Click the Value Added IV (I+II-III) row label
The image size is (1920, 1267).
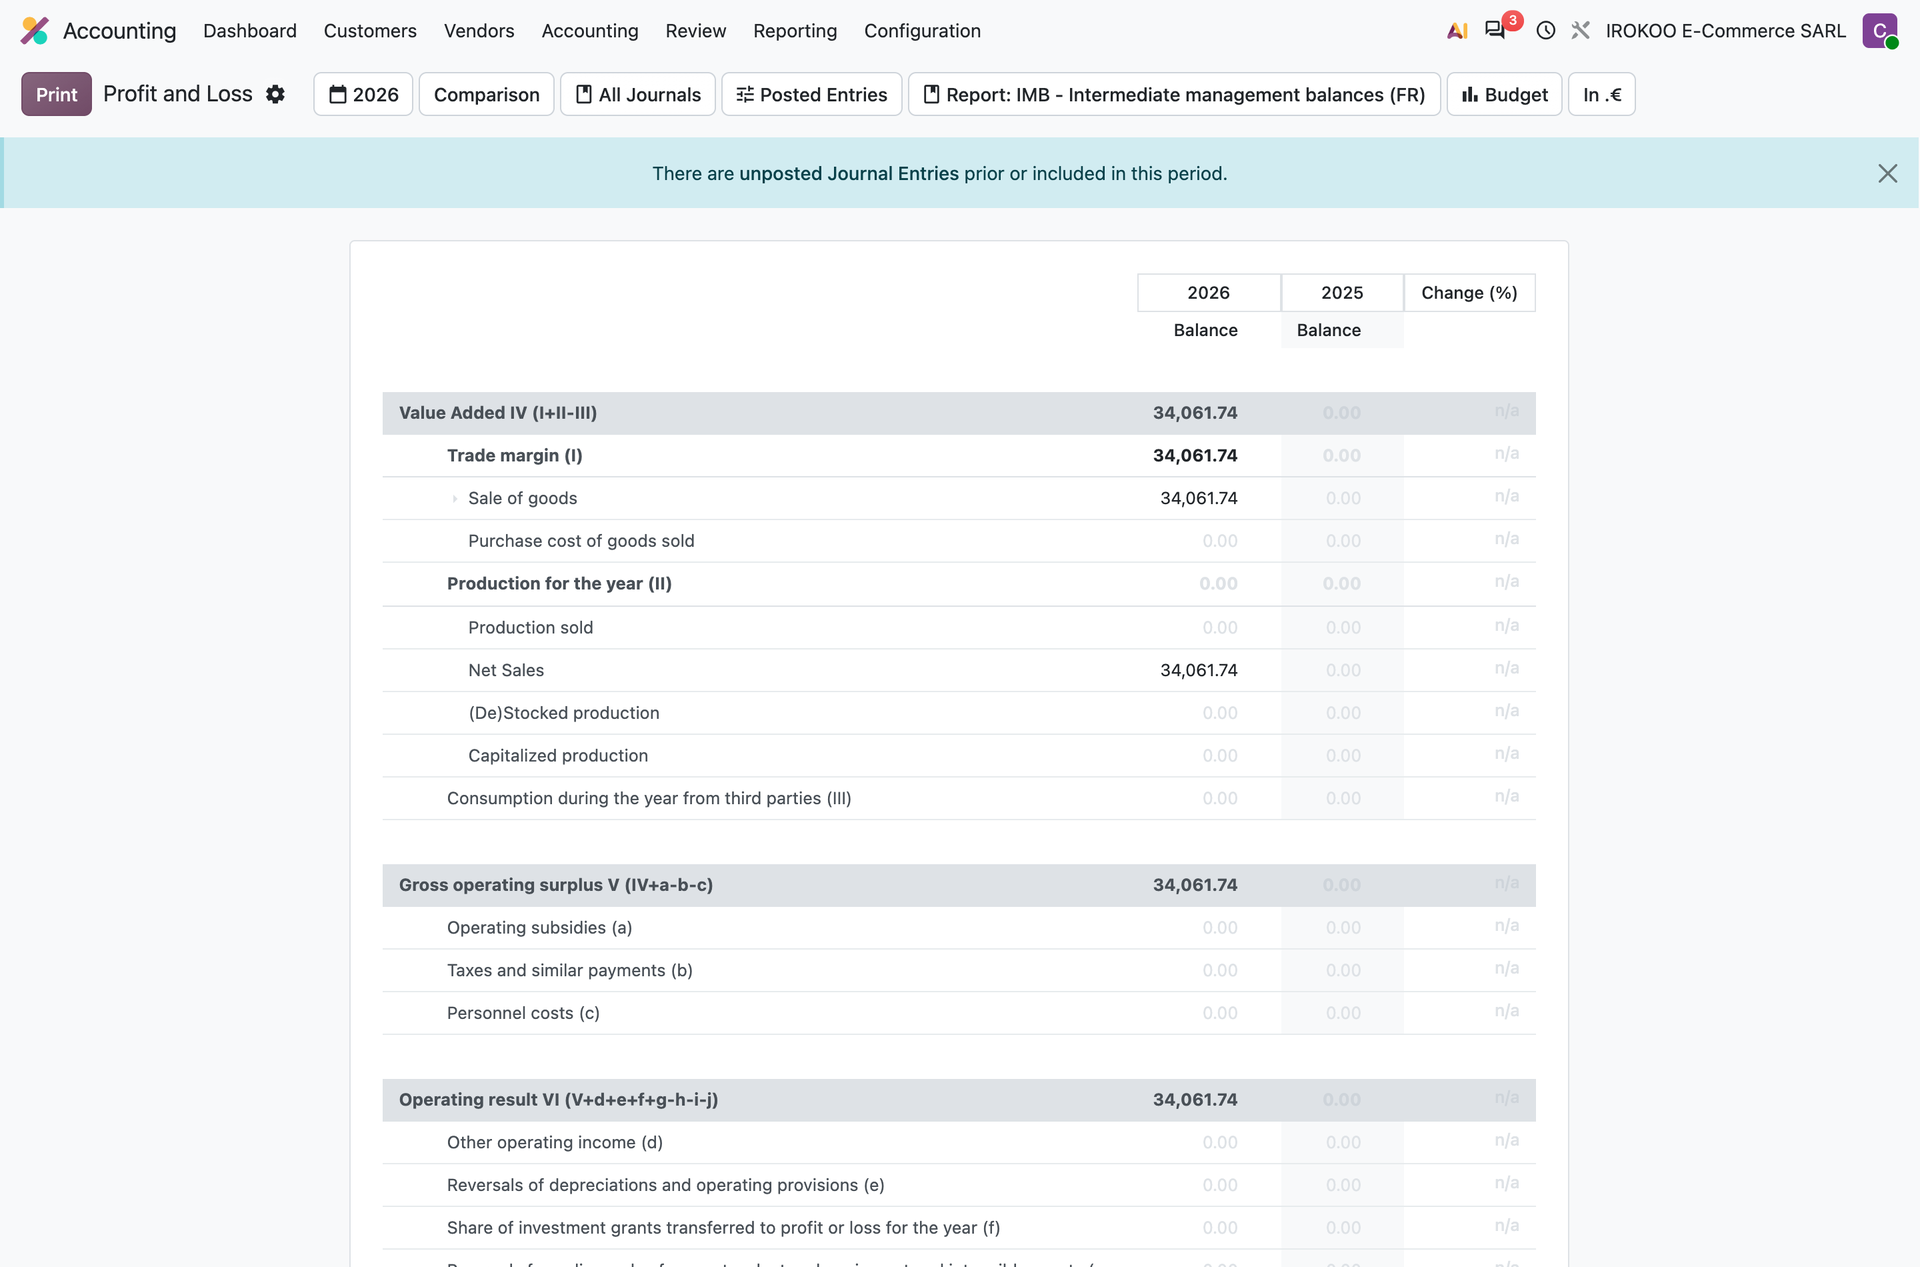[x=498, y=413]
